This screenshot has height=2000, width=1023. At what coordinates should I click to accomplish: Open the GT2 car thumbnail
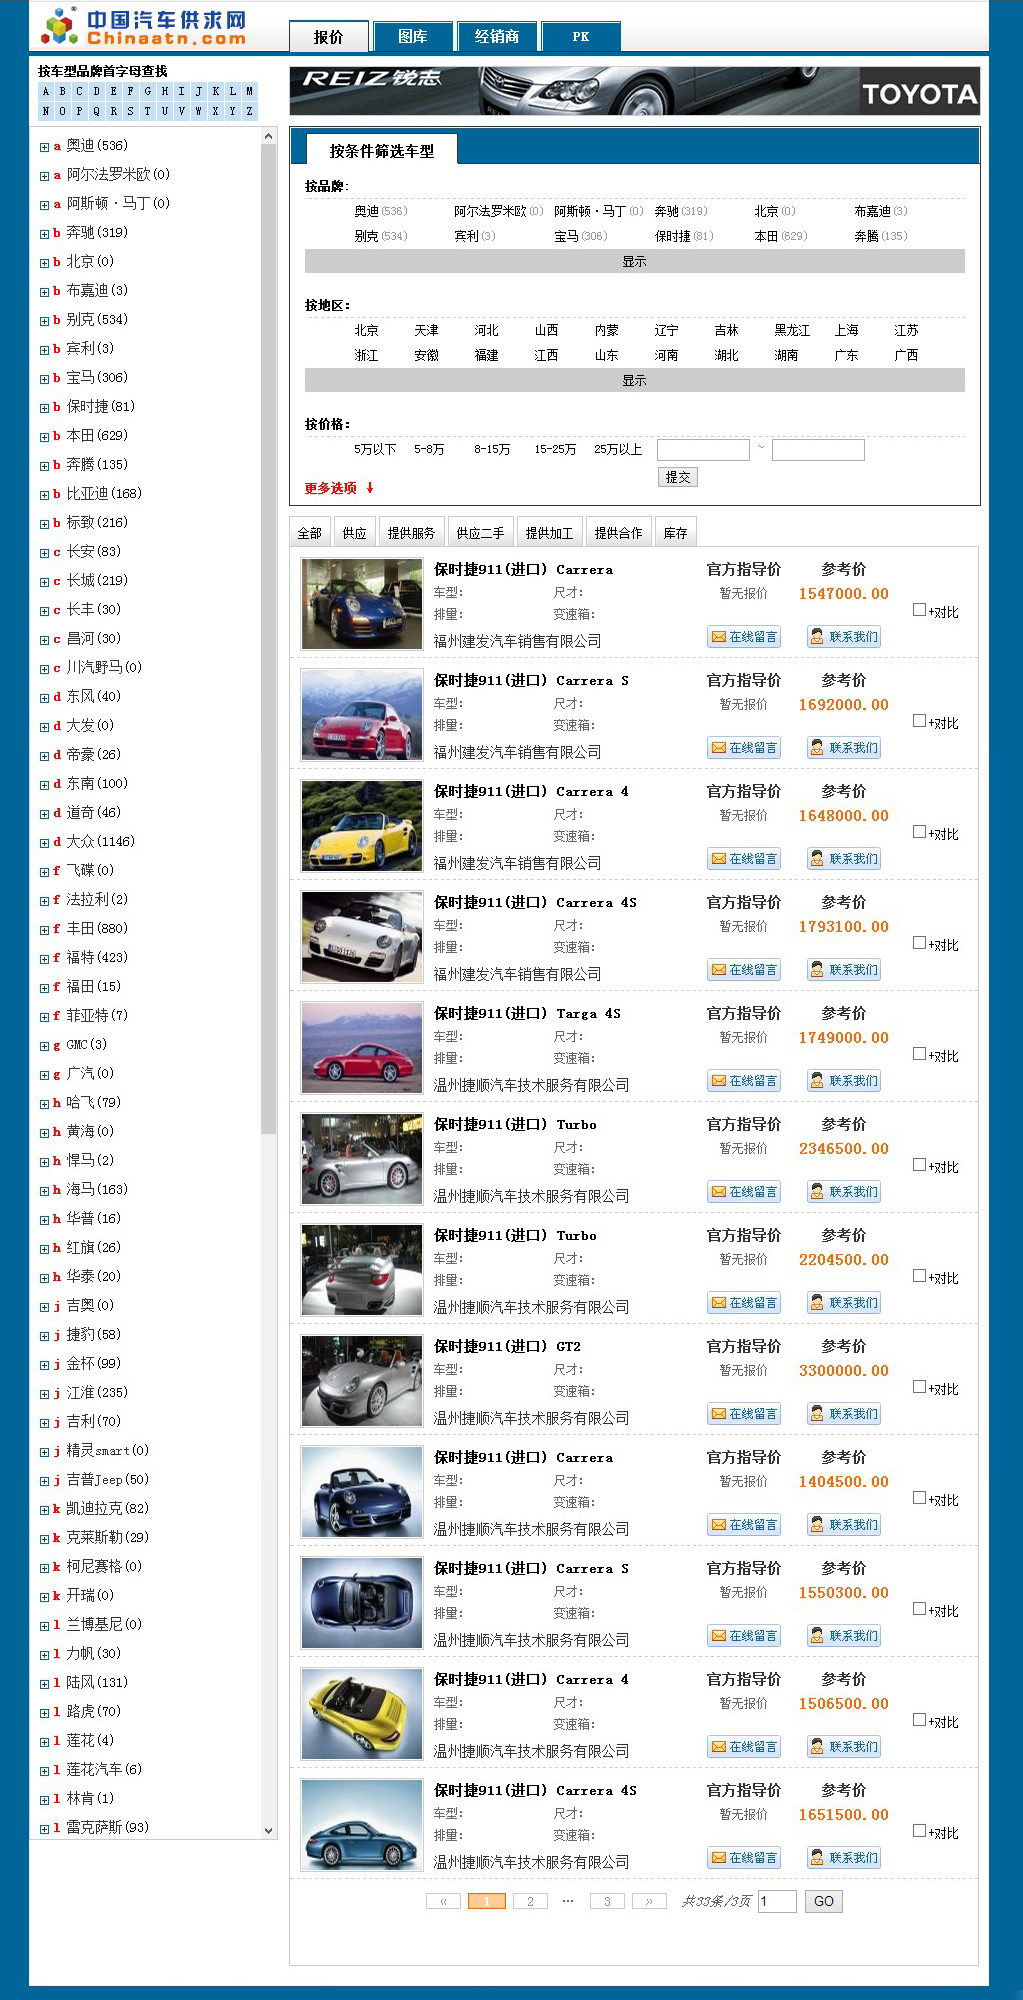point(362,1381)
